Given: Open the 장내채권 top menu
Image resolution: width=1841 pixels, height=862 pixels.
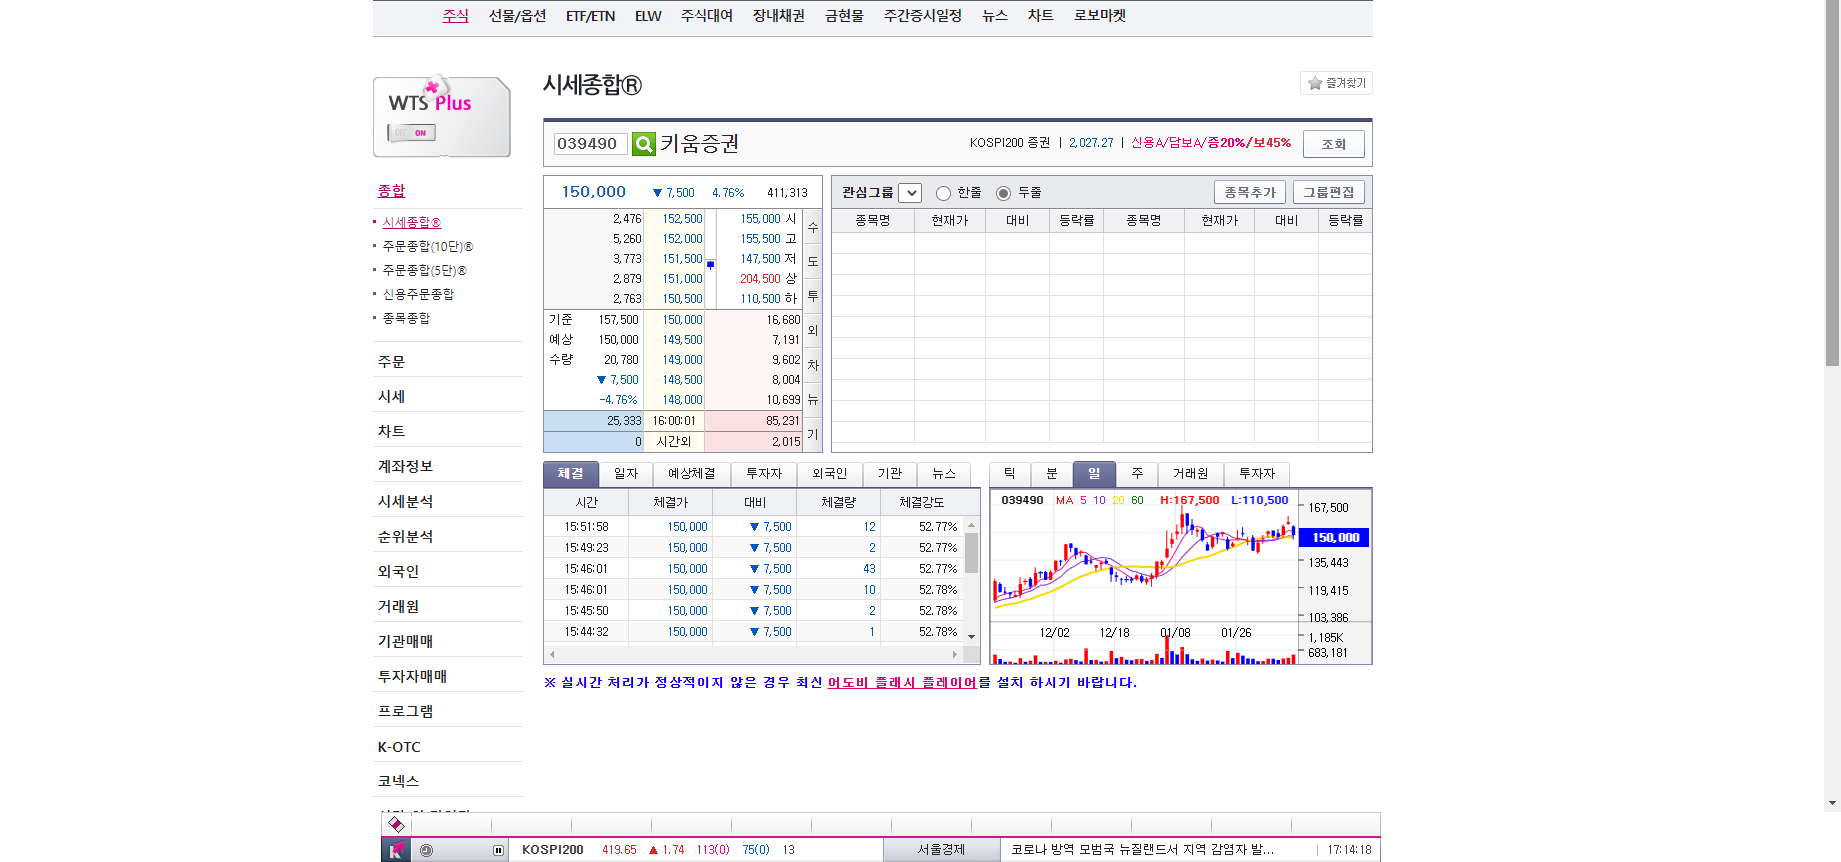Looking at the screenshot, I should coord(779,16).
